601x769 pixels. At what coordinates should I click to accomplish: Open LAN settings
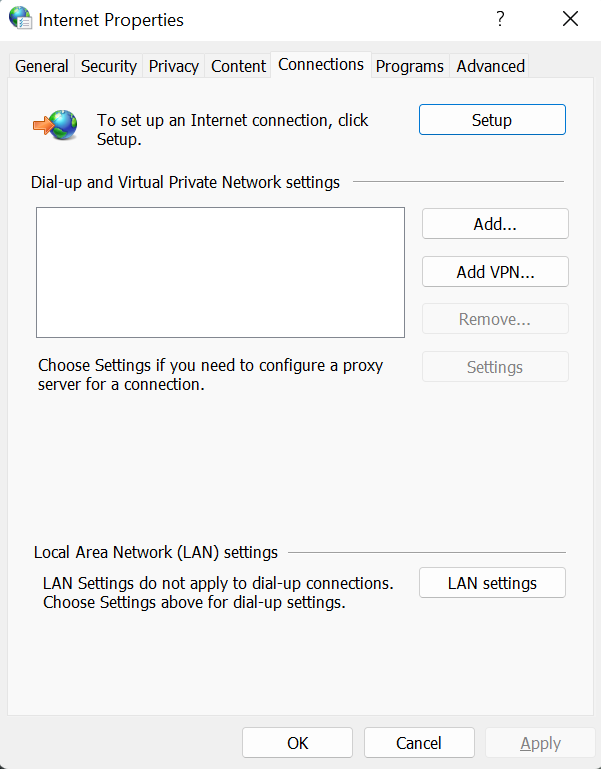point(492,583)
